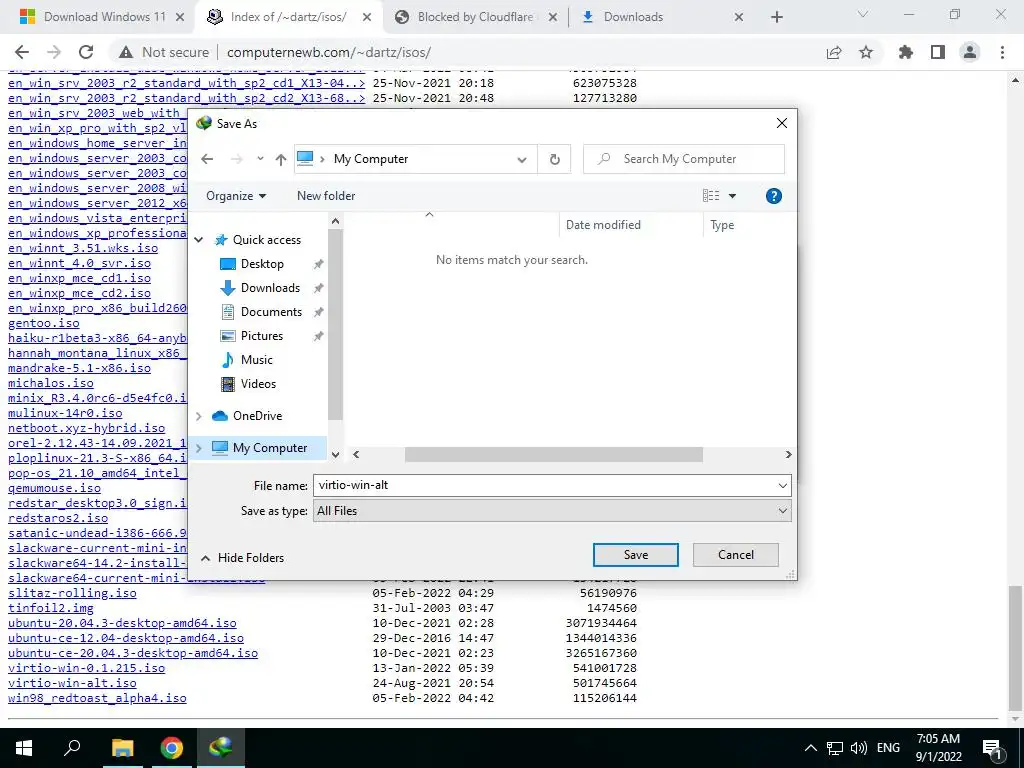Sort by Type column header
The height and width of the screenshot is (768, 1024).
pyautogui.click(x=722, y=225)
